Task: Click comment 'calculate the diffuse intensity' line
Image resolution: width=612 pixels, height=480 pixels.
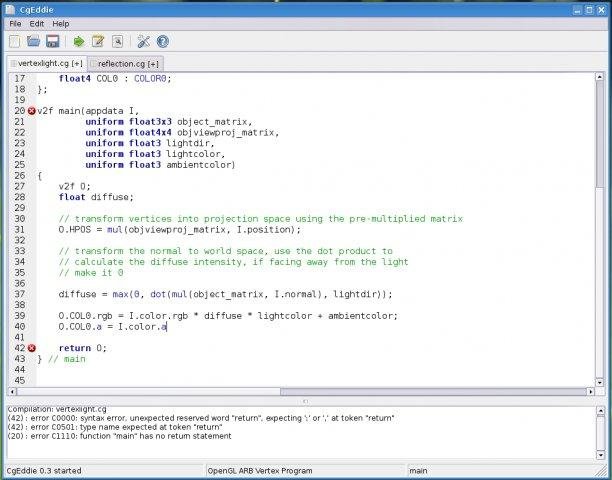Action: point(233,262)
